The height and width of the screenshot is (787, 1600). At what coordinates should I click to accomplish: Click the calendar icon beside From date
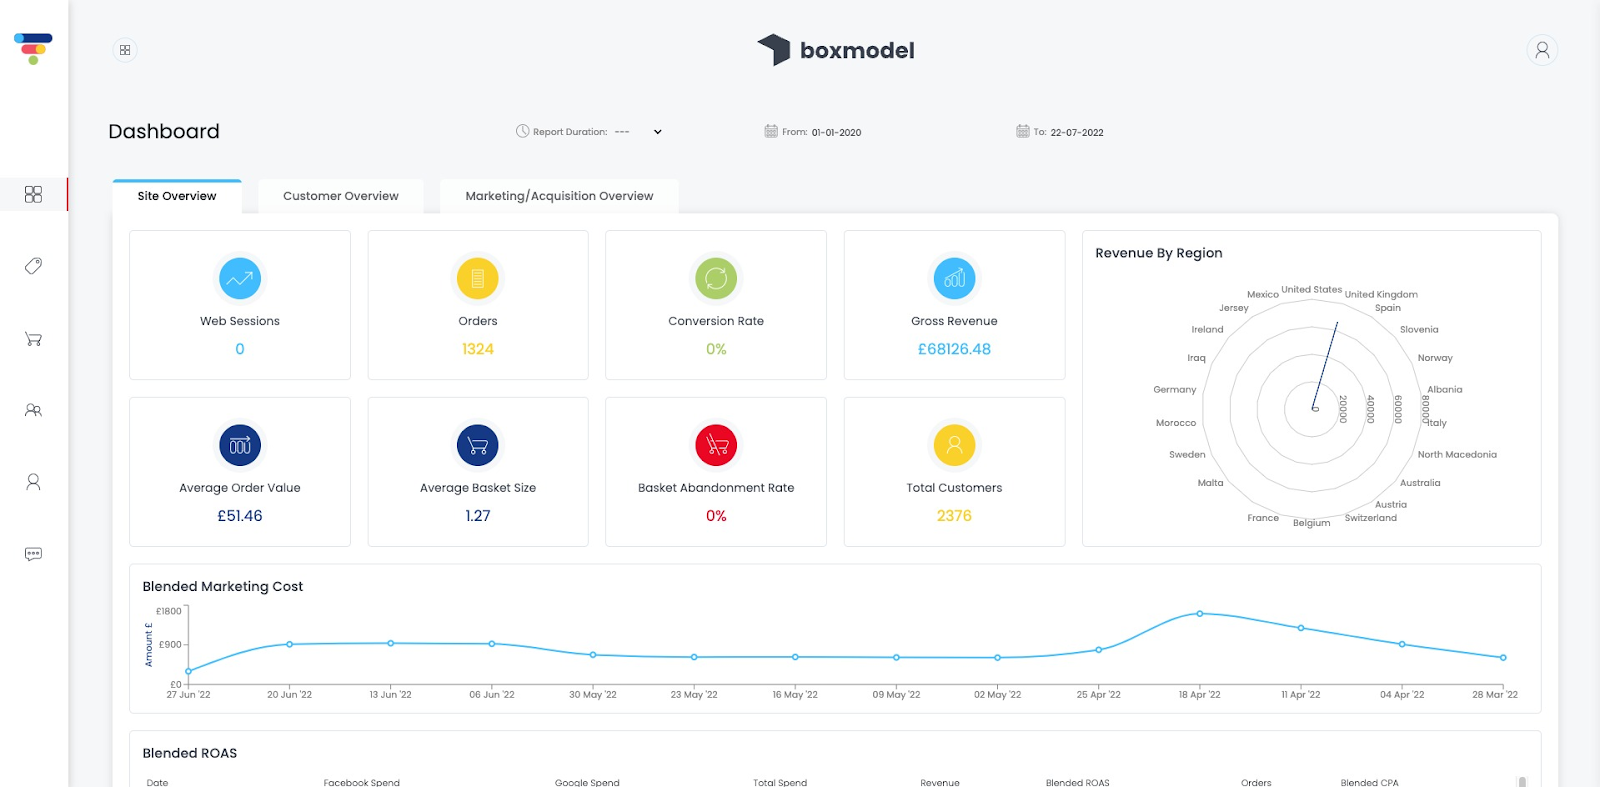tap(771, 131)
